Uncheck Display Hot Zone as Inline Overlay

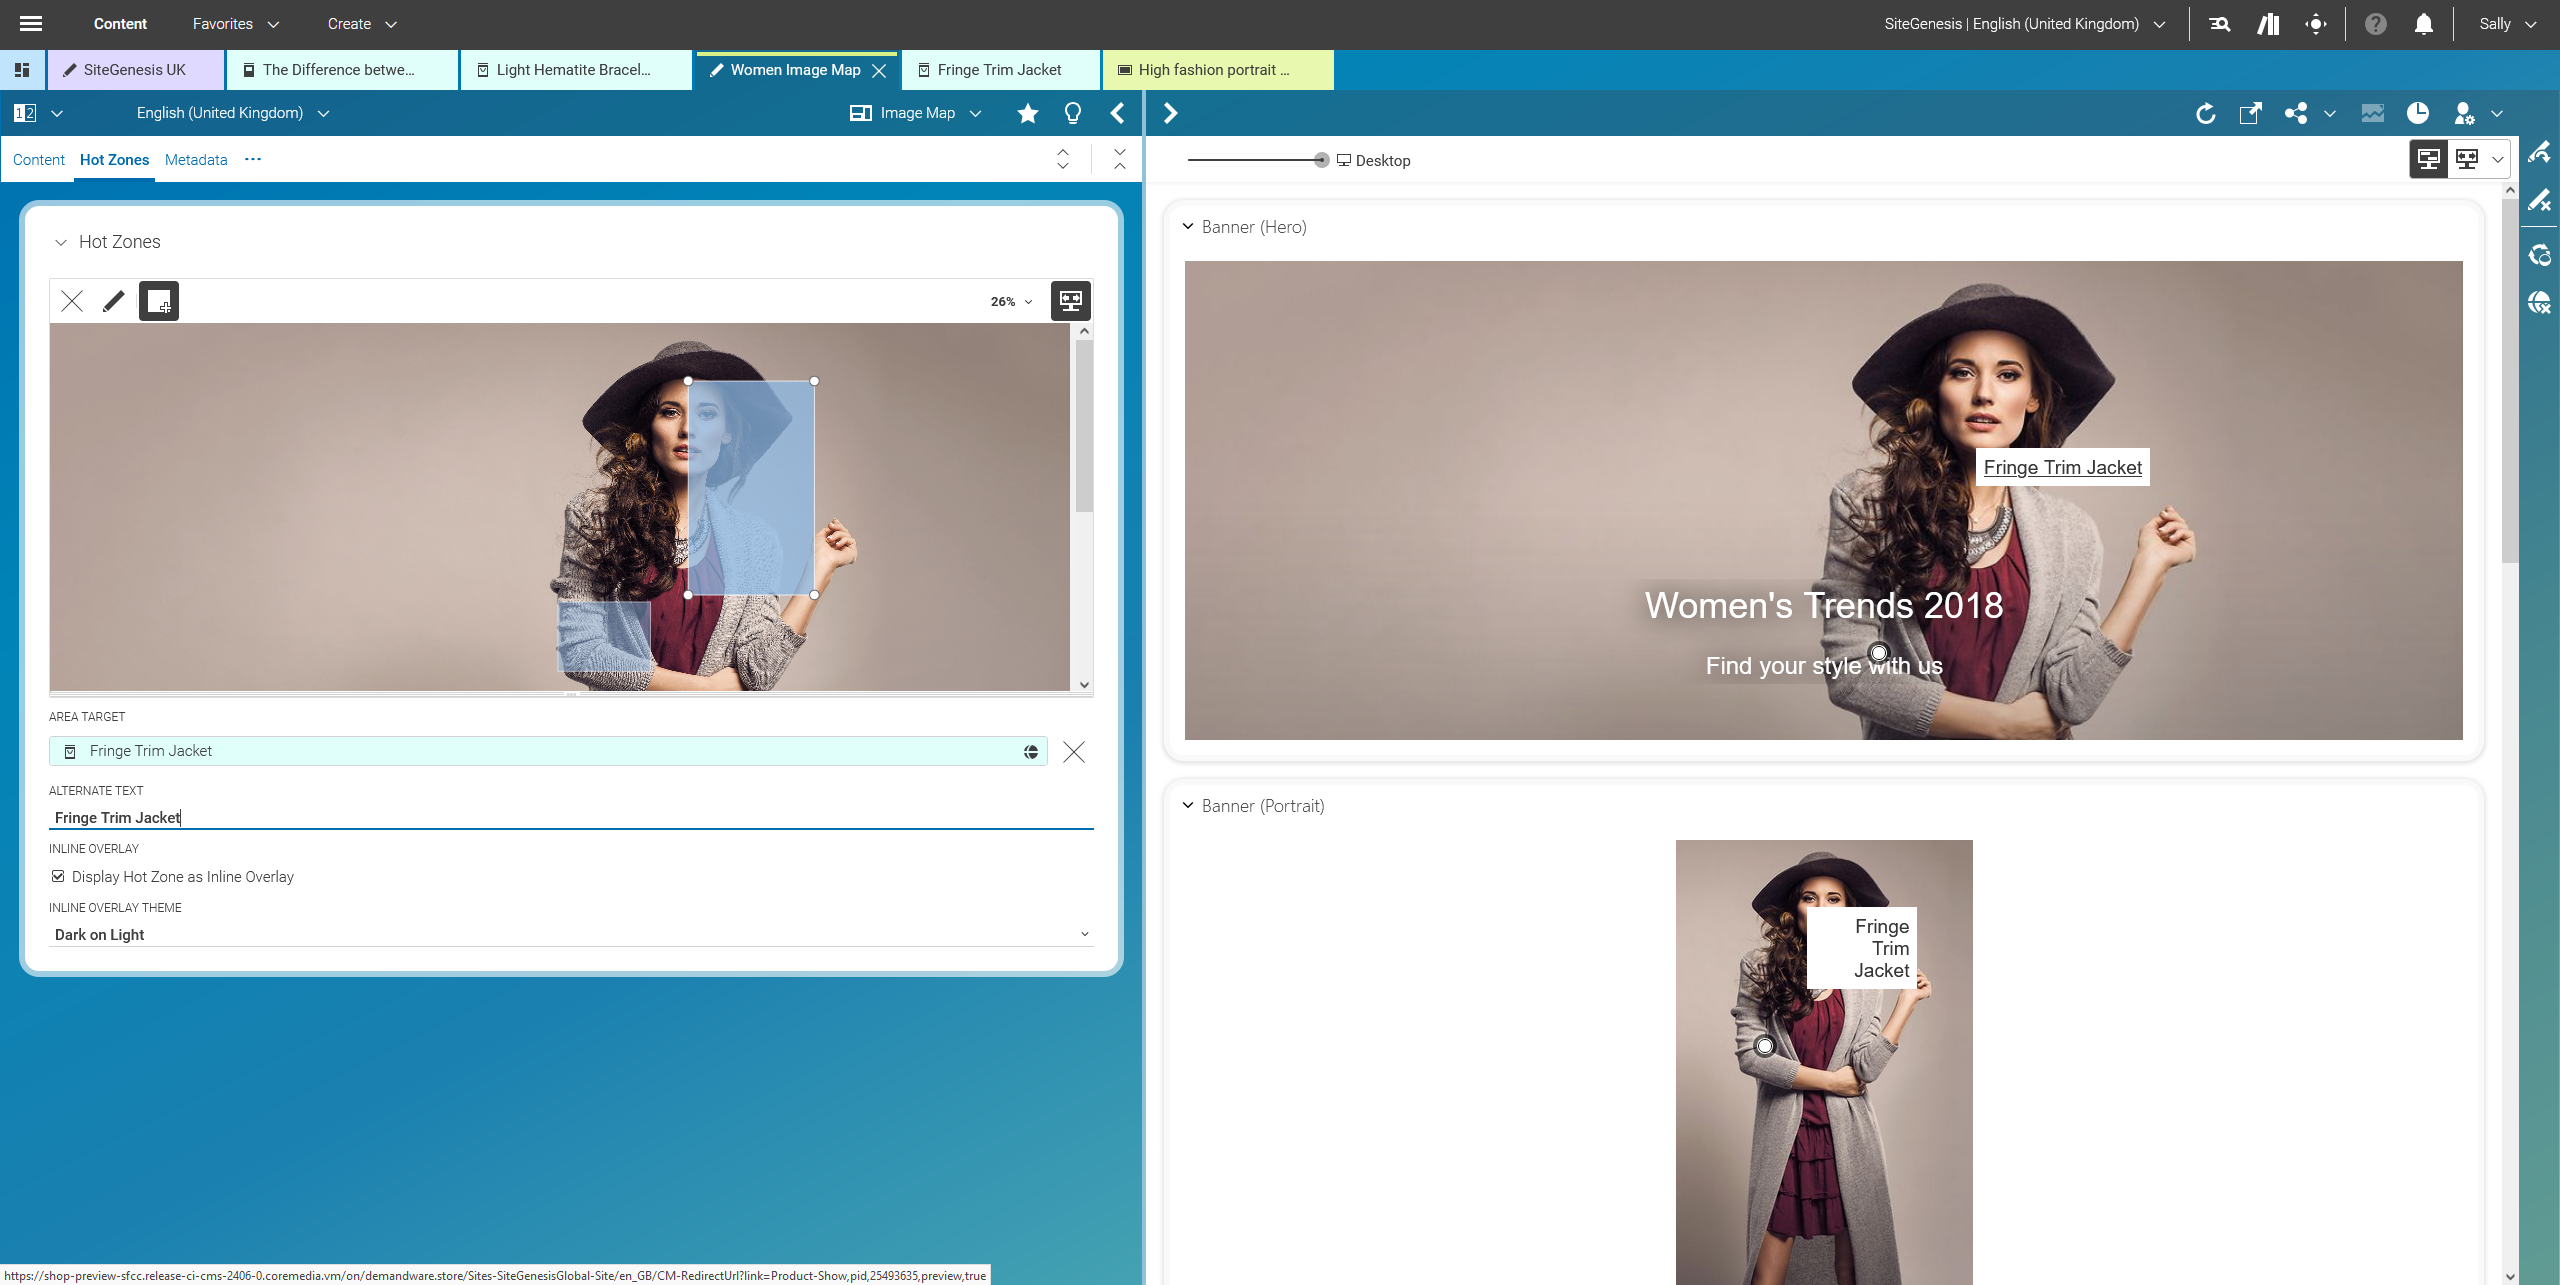[58, 876]
